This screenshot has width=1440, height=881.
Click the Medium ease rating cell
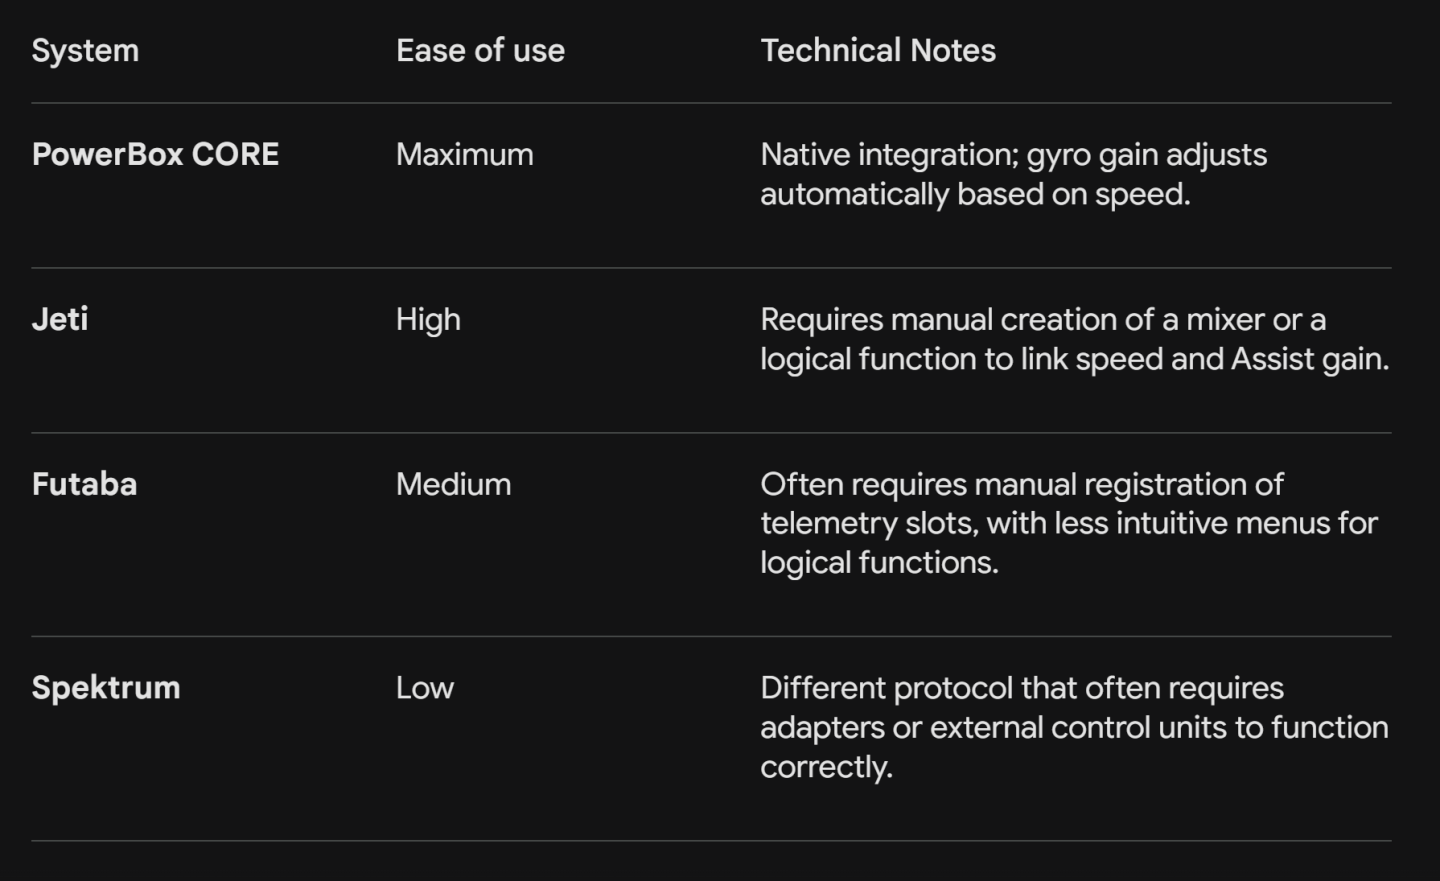click(453, 485)
